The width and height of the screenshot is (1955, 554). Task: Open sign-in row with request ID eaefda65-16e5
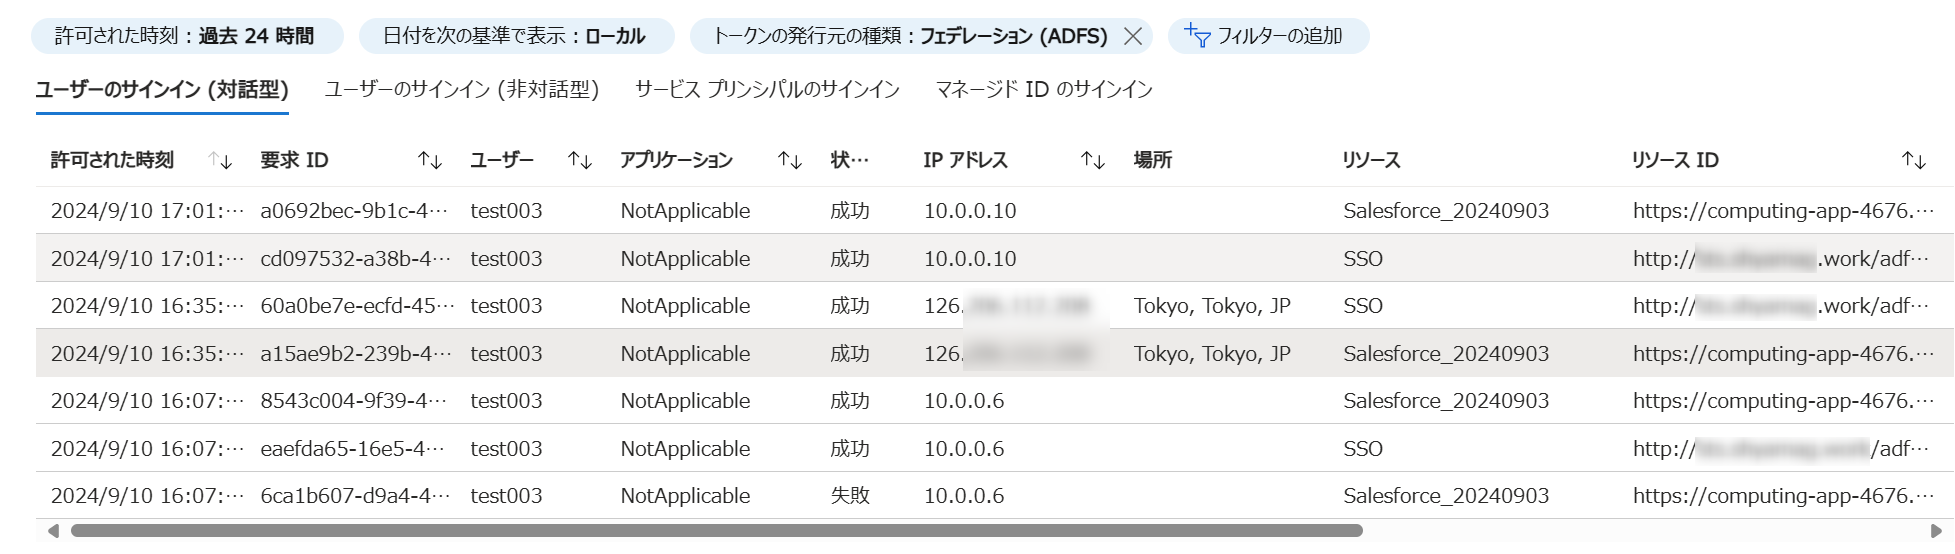(995, 449)
